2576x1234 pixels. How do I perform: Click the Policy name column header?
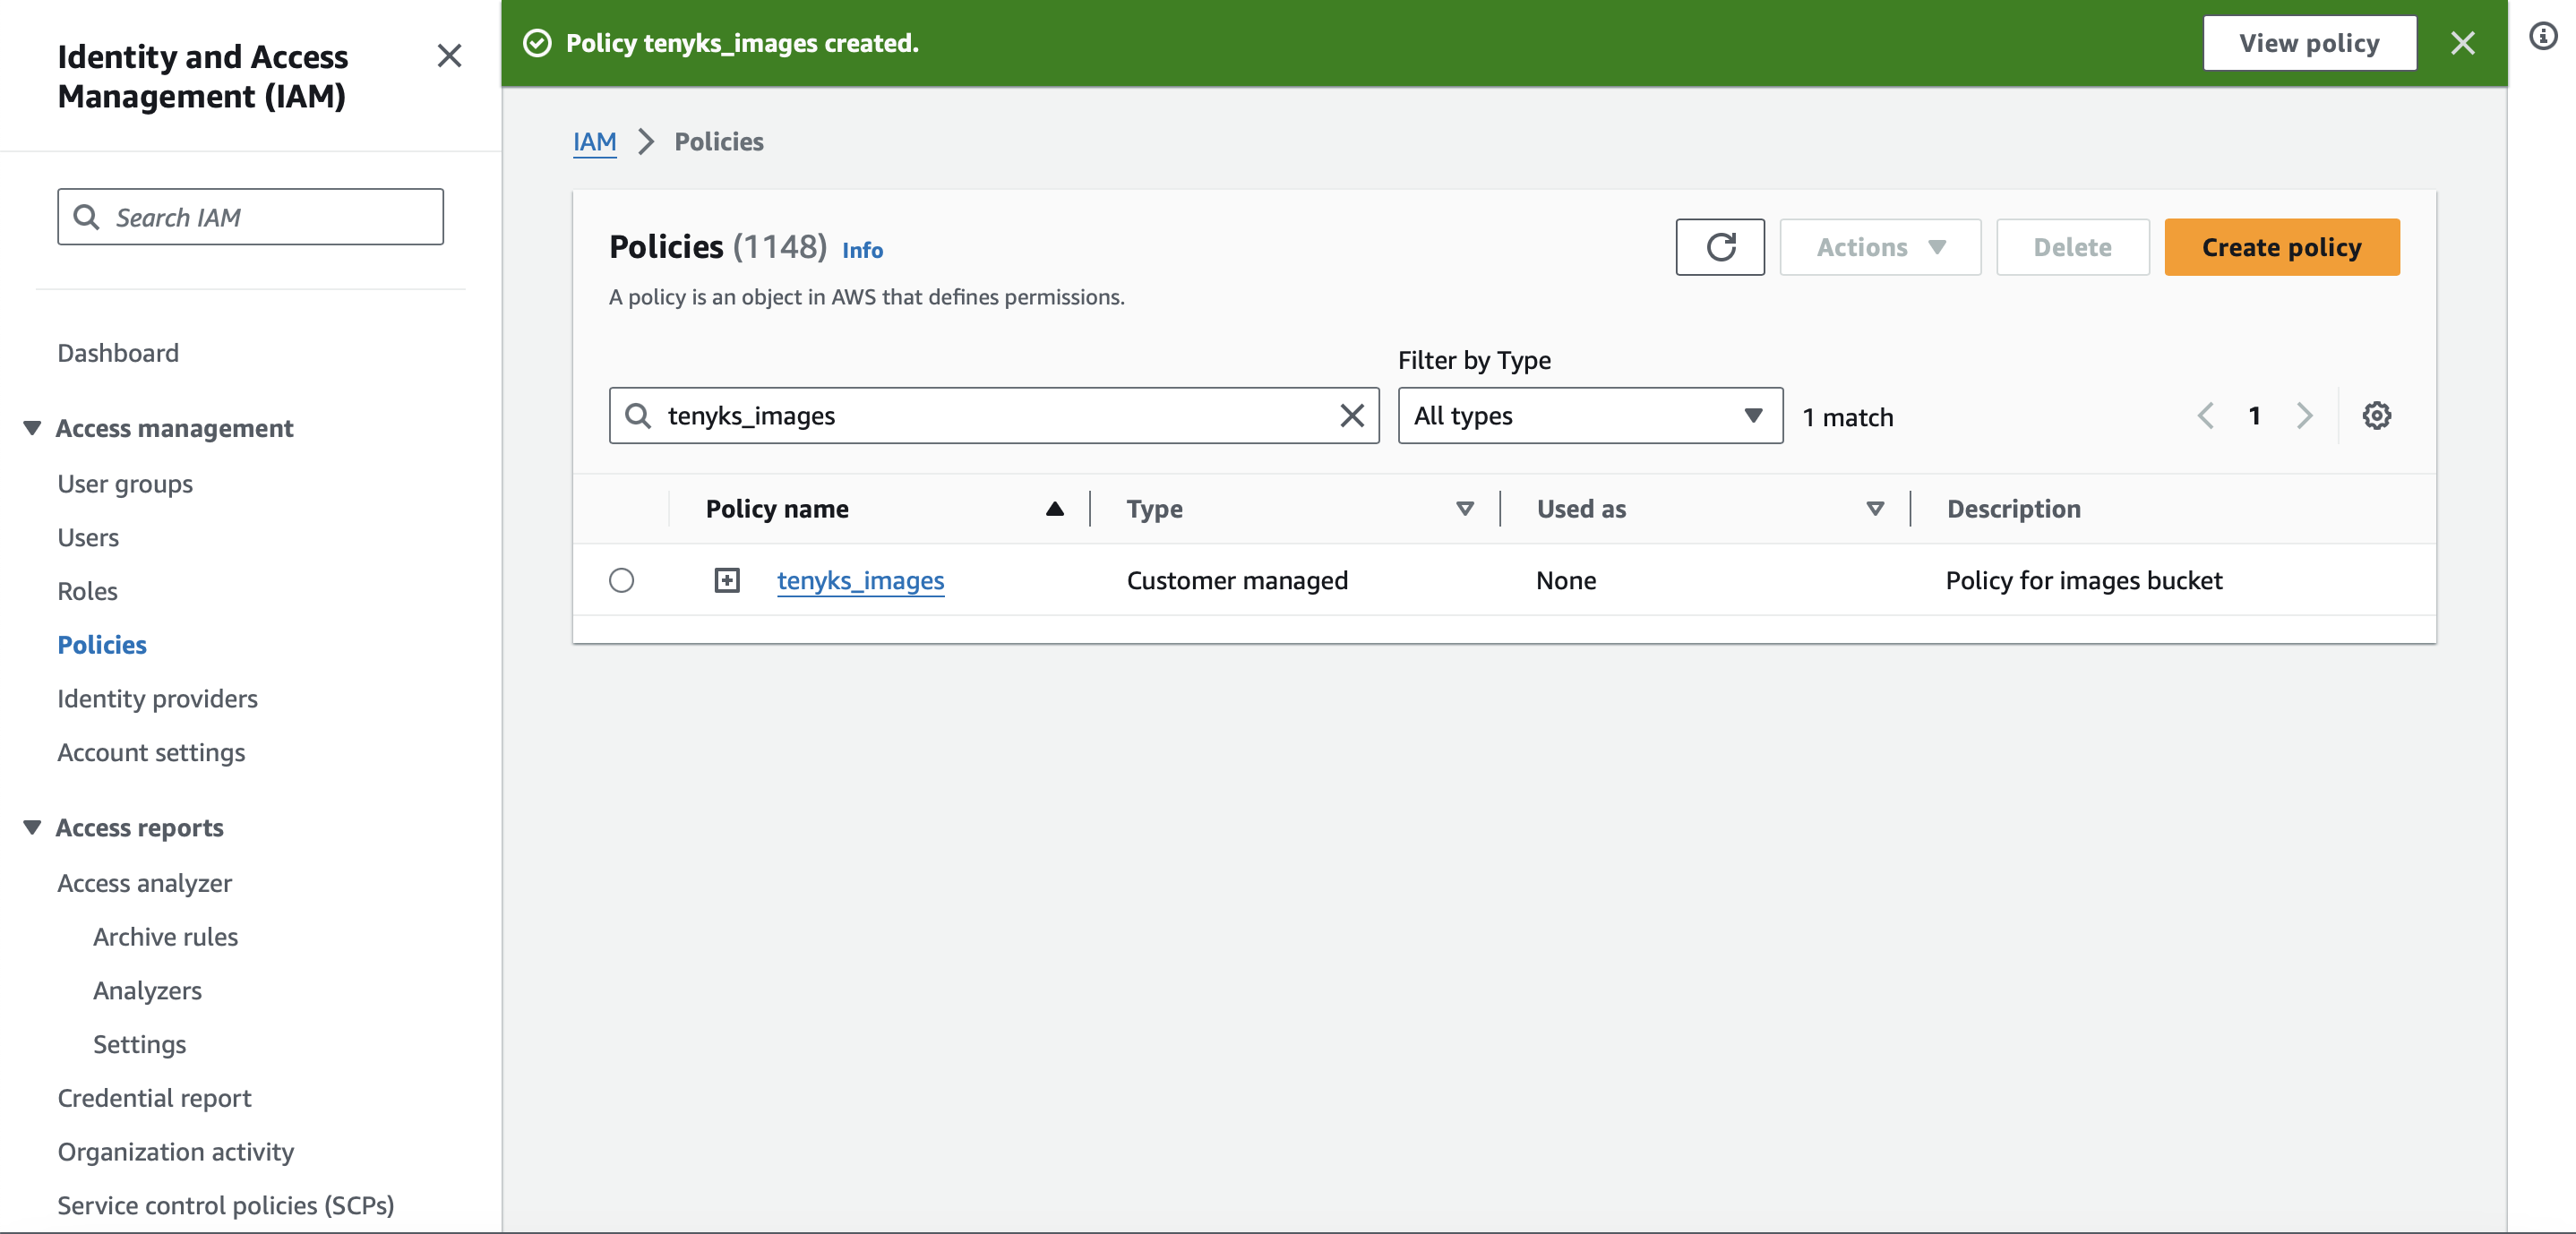777,509
